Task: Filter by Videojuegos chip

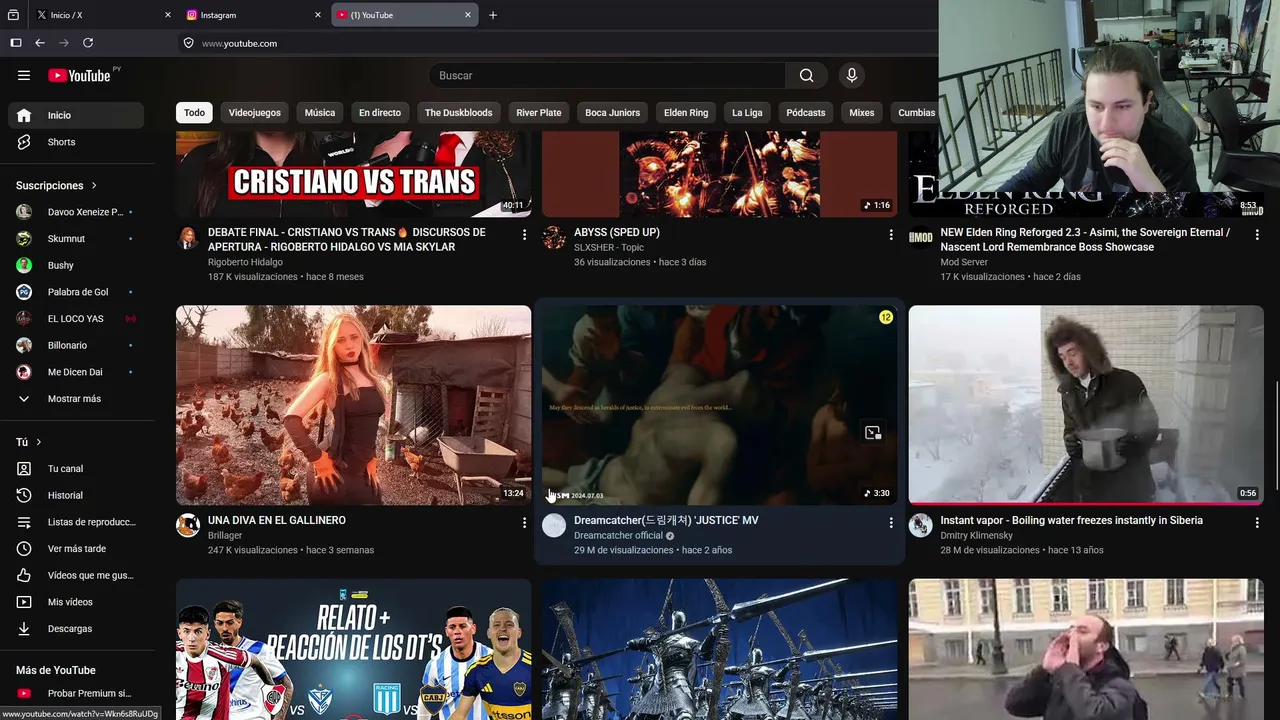Action: point(255,113)
